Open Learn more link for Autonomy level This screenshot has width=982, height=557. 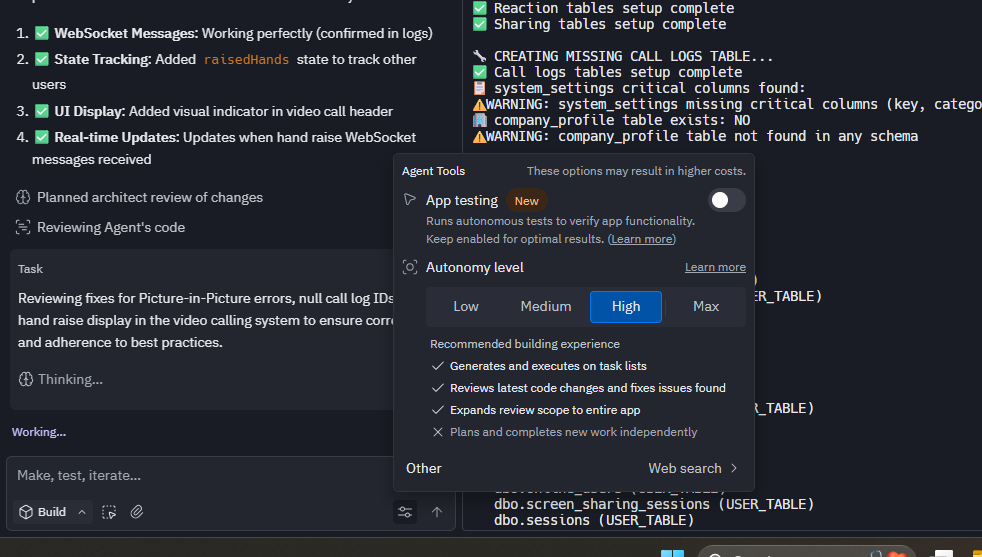point(715,267)
